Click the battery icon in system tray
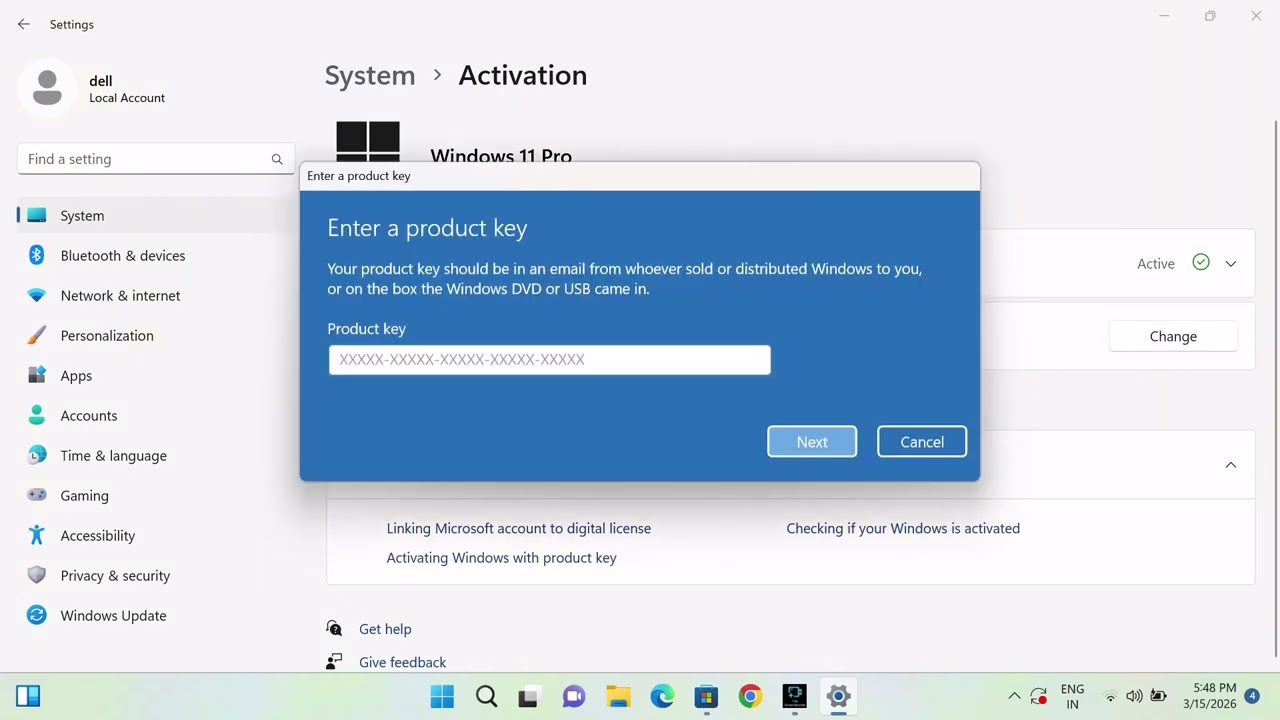The height and width of the screenshot is (720, 1280). coord(1158,696)
